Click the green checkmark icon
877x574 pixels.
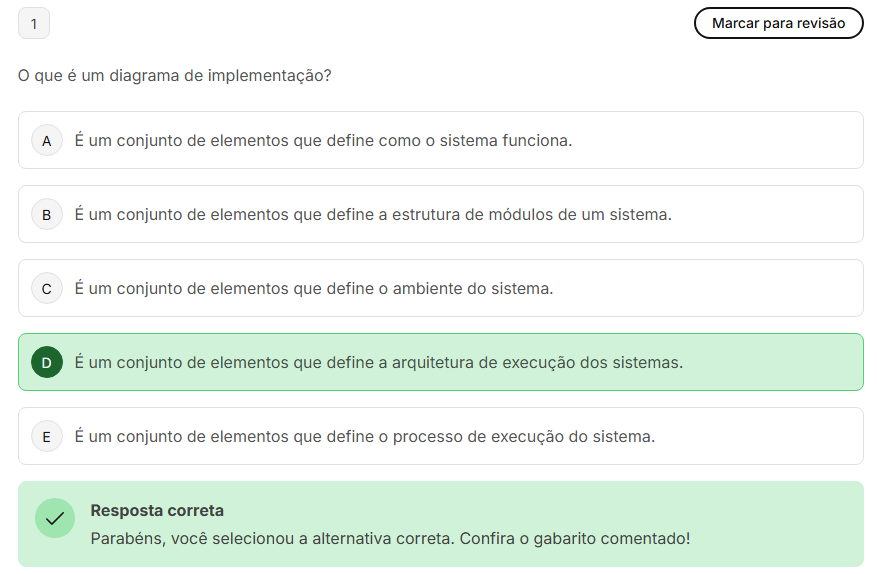[x=55, y=518]
